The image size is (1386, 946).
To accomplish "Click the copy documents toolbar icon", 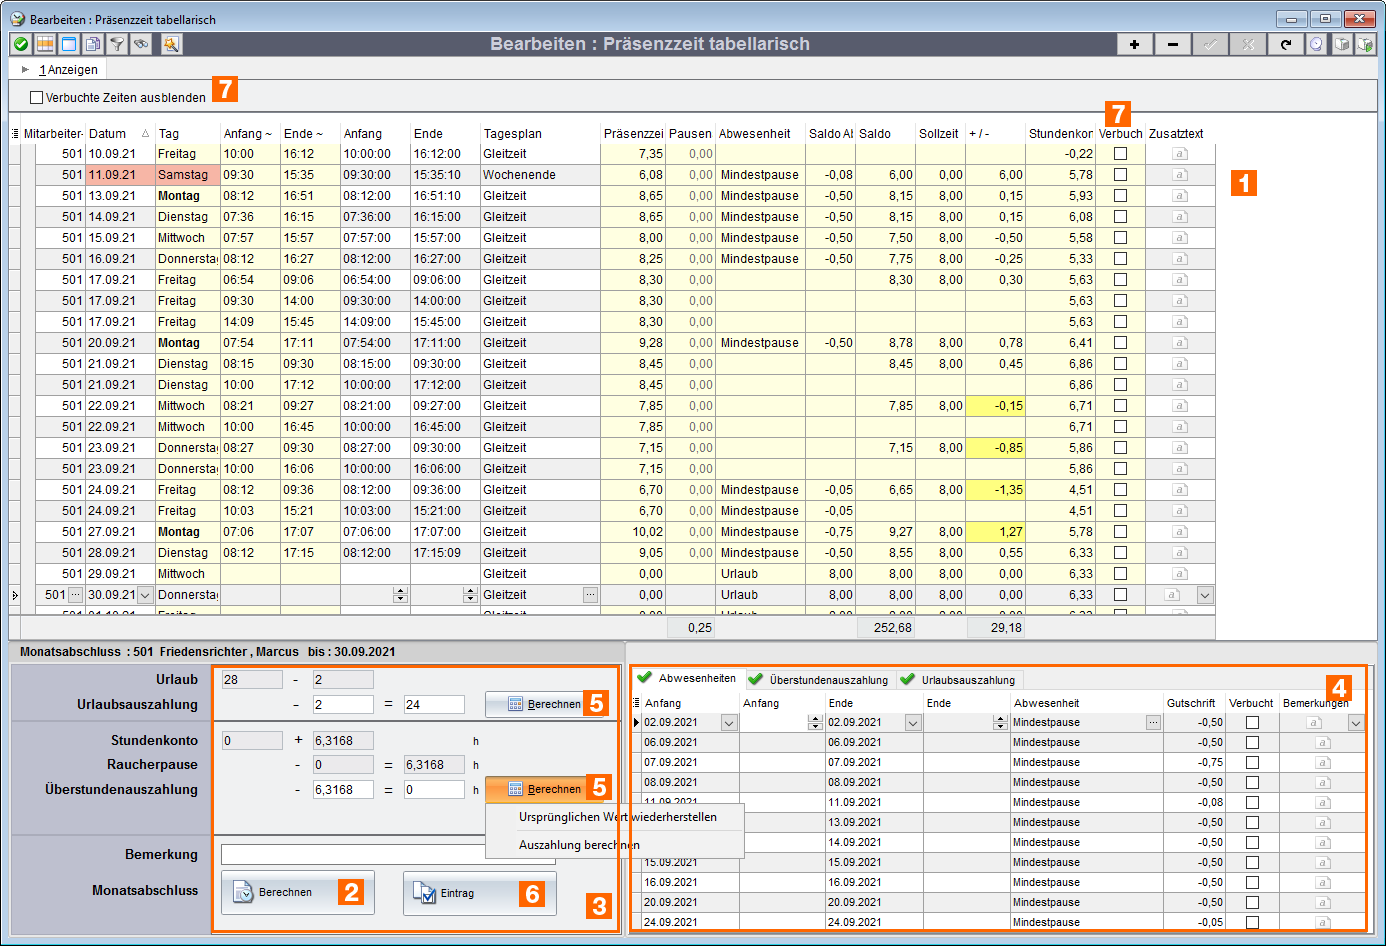I will 93,44.
